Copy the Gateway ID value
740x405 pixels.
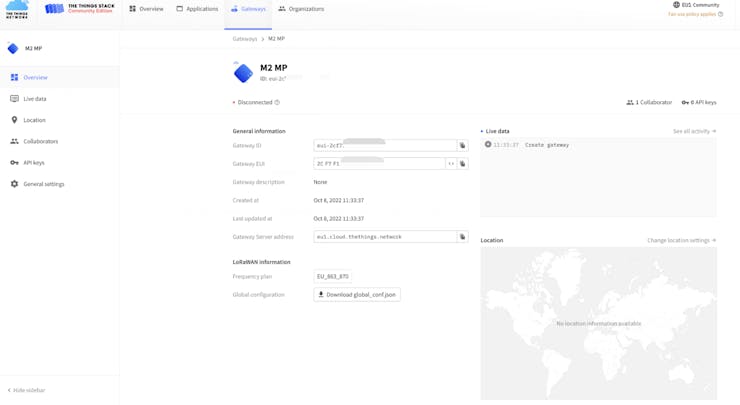462,146
